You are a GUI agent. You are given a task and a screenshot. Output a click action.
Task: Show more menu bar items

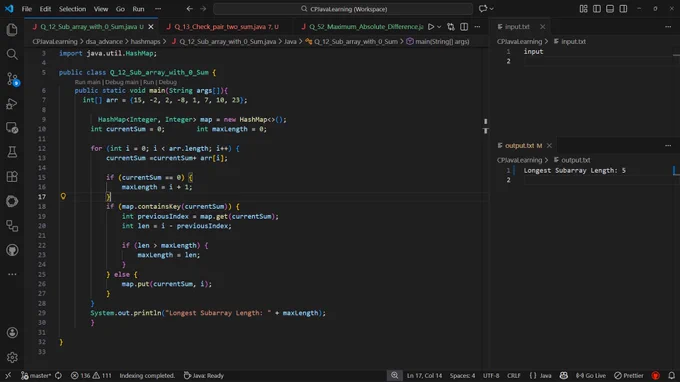click(x=158, y=9)
